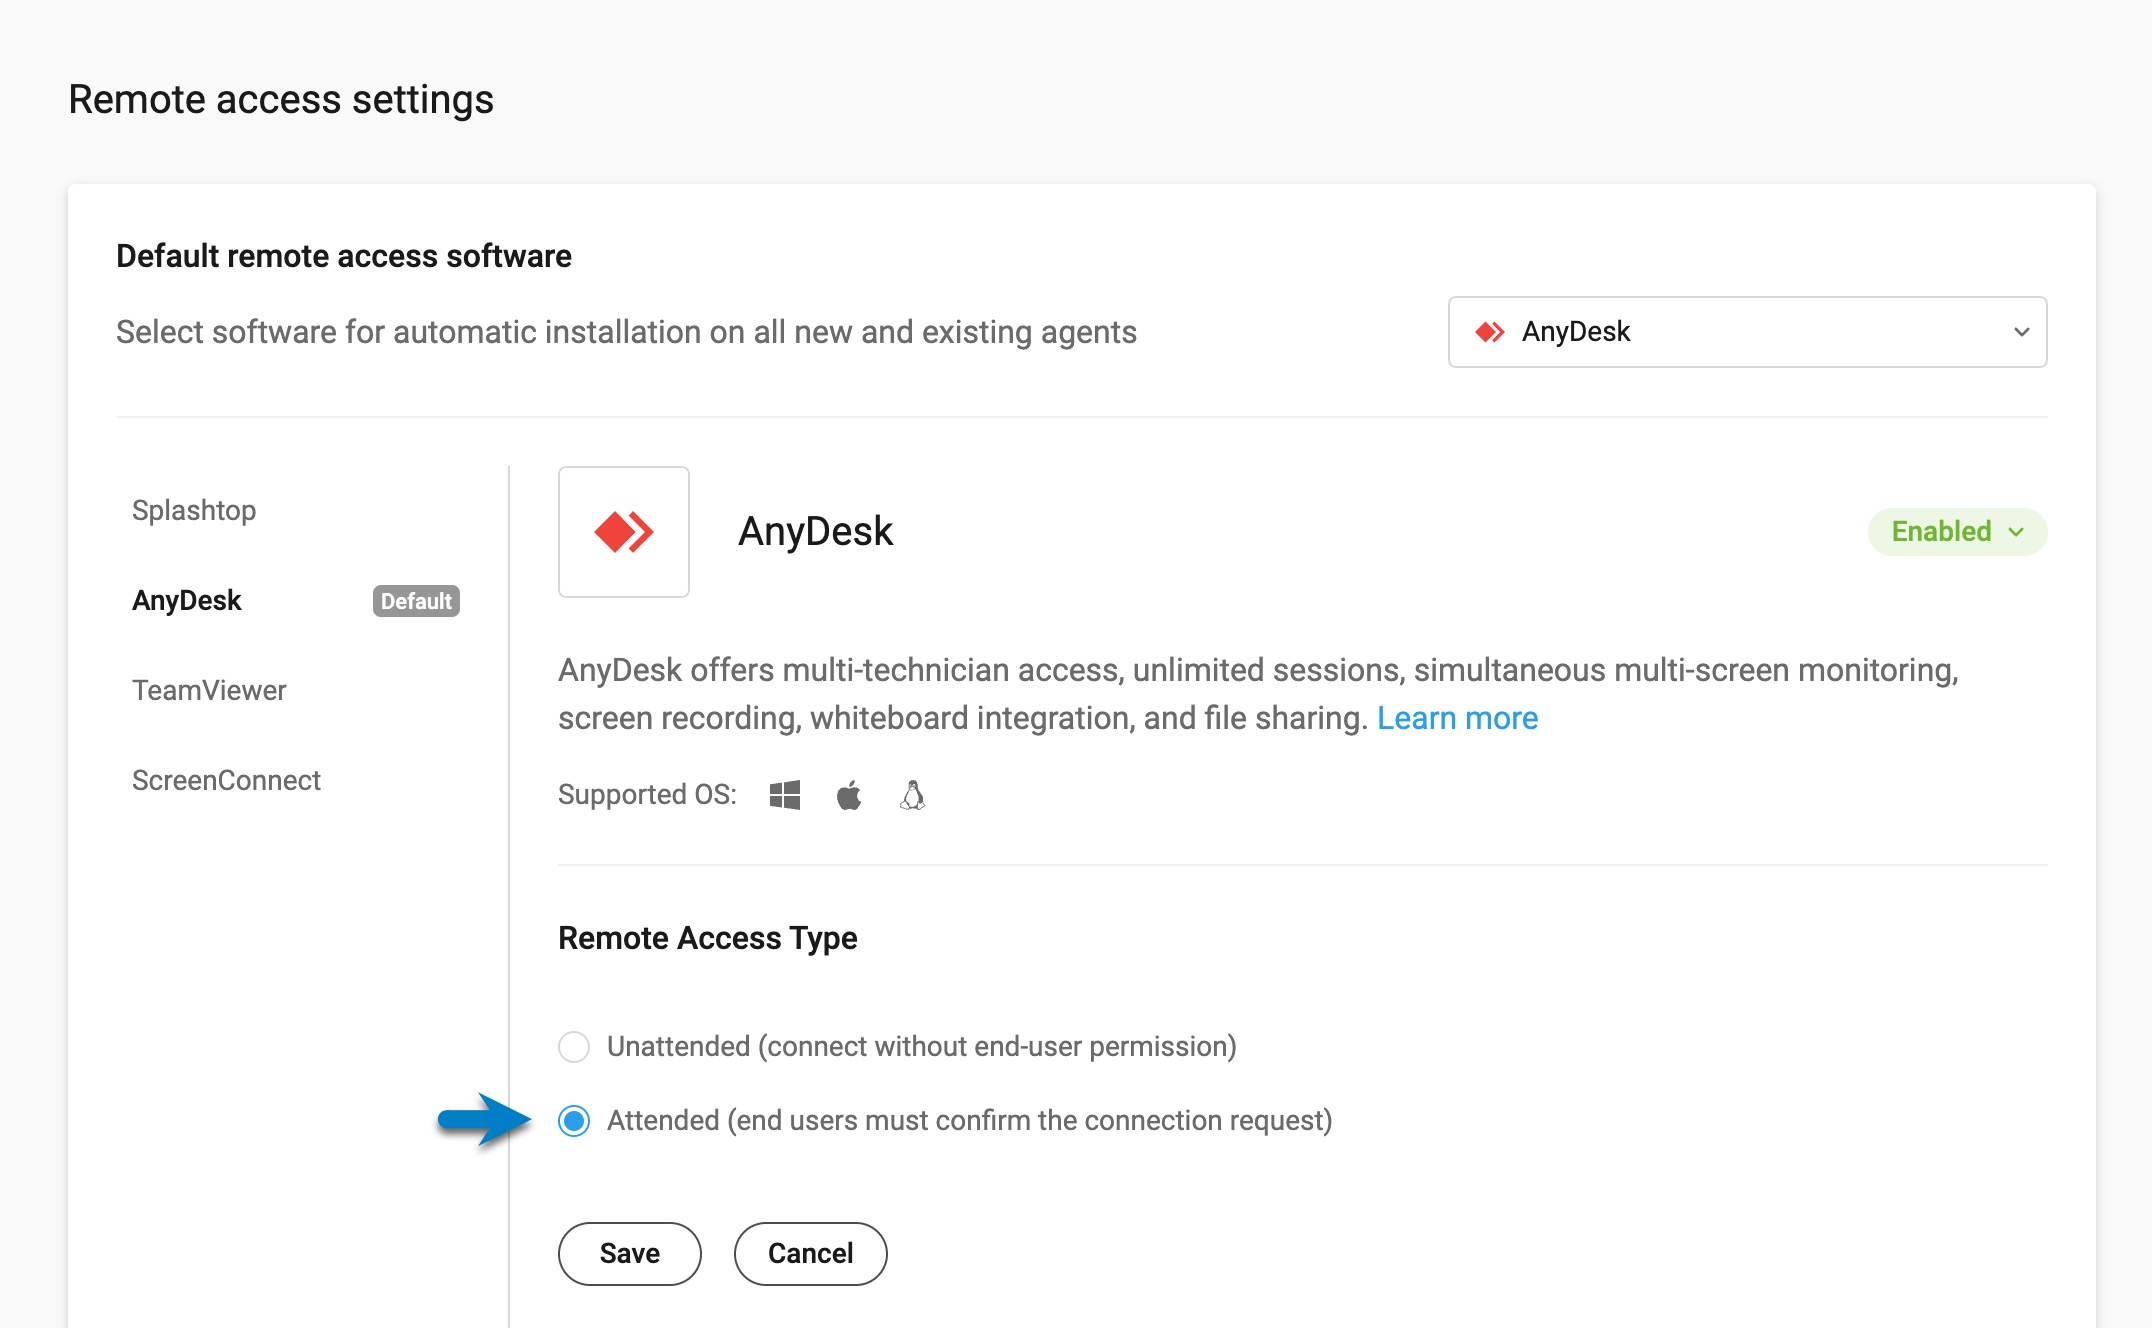Click the Default badge next to AnyDesk
This screenshot has width=2152, height=1328.
point(416,601)
